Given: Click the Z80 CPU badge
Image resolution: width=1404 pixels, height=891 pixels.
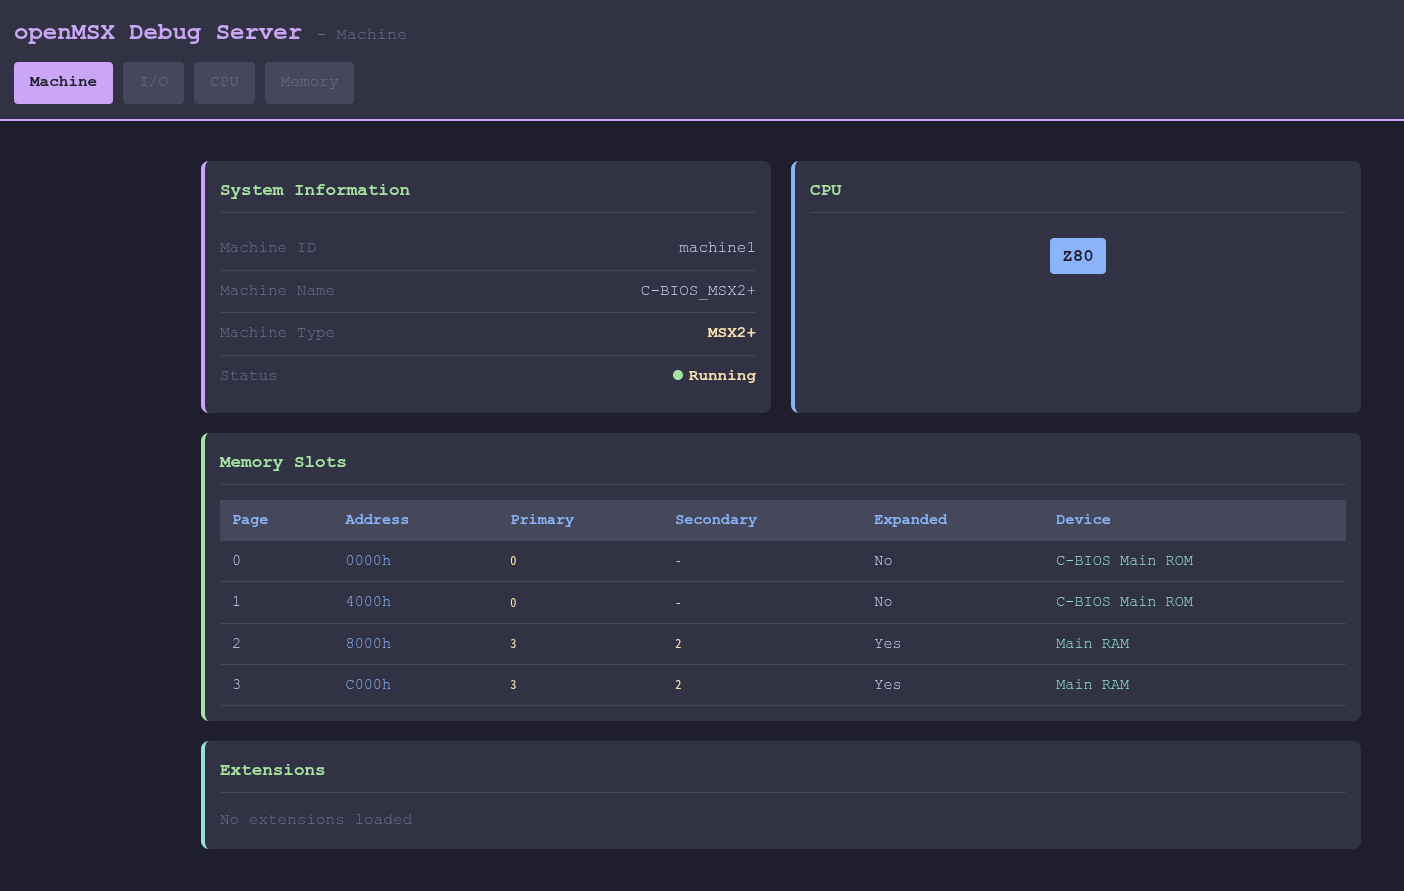Looking at the screenshot, I should [x=1077, y=256].
